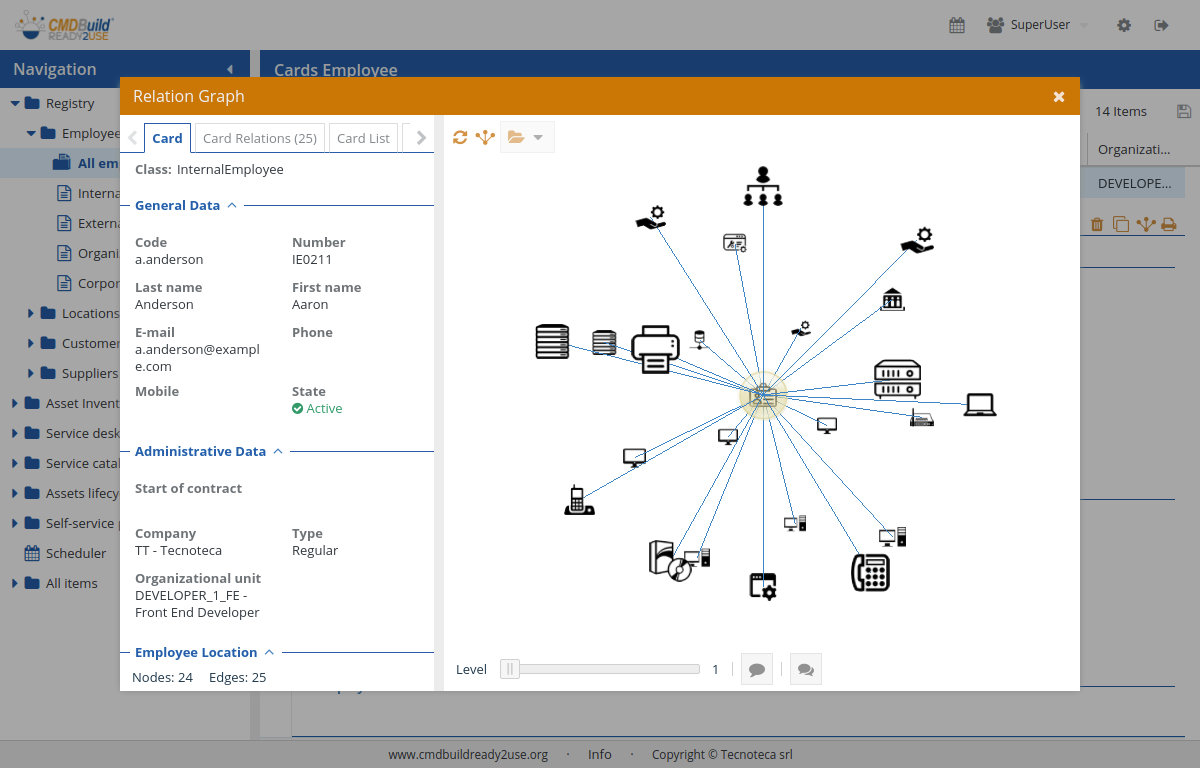1200x768 pixels.
Task: Open www.cmdbuildready2use.org footer link
Action: click(468, 754)
